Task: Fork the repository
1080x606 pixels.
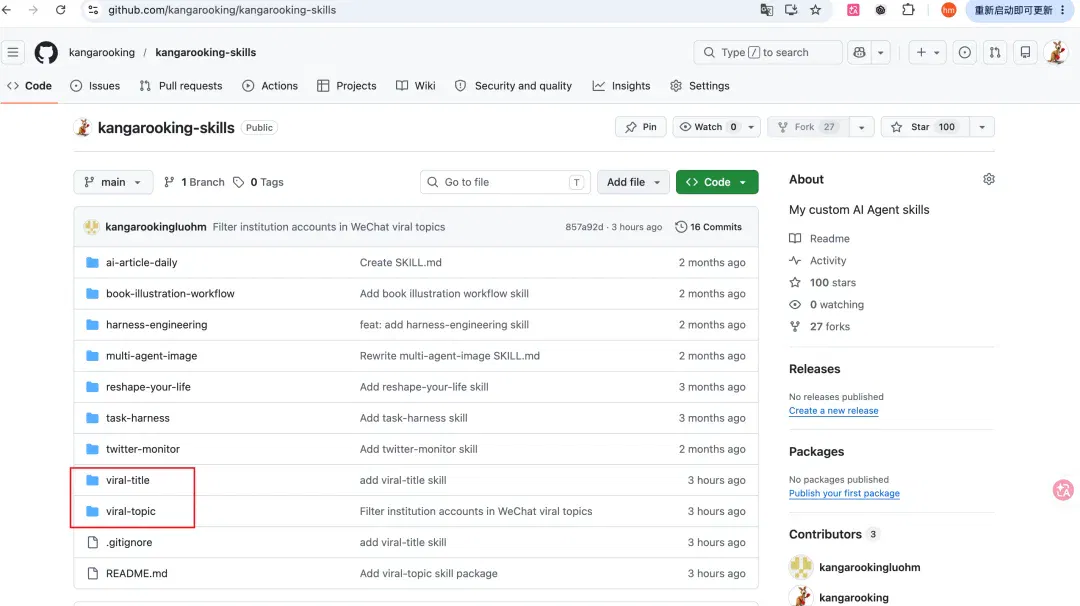Action: coord(808,127)
